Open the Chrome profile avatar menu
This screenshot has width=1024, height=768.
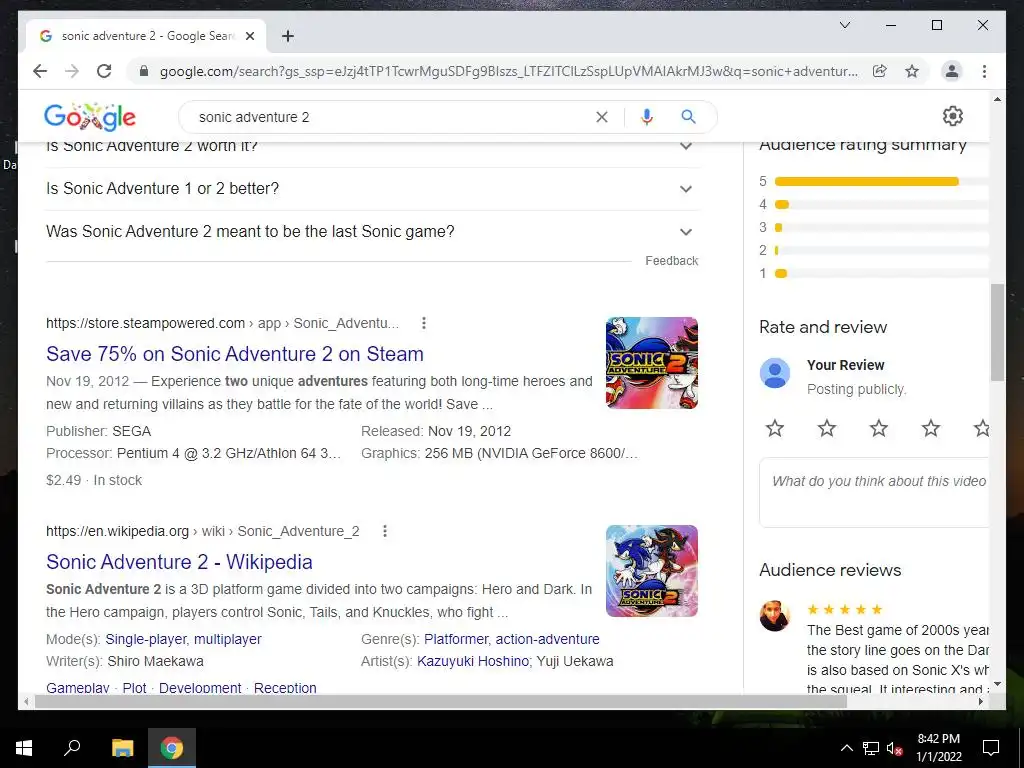952,71
